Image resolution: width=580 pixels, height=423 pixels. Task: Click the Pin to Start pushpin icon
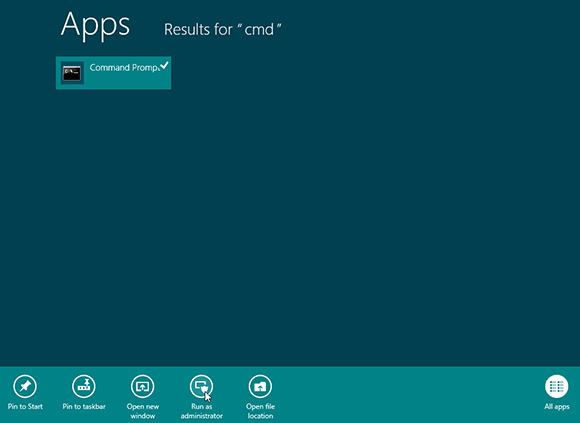click(x=25, y=386)
